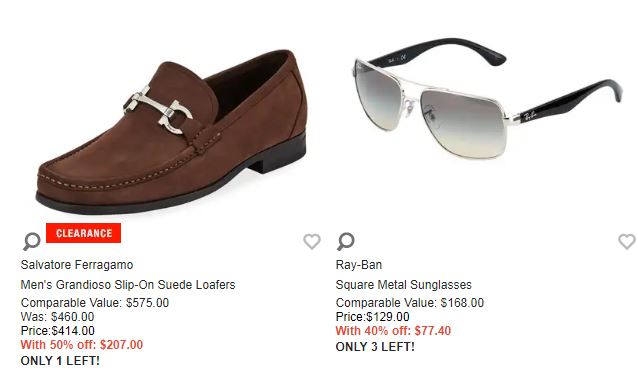Screen dimensions: 638x374
Task: Click Comparable Value: $575.00 text
Action: tap(95, 303)
